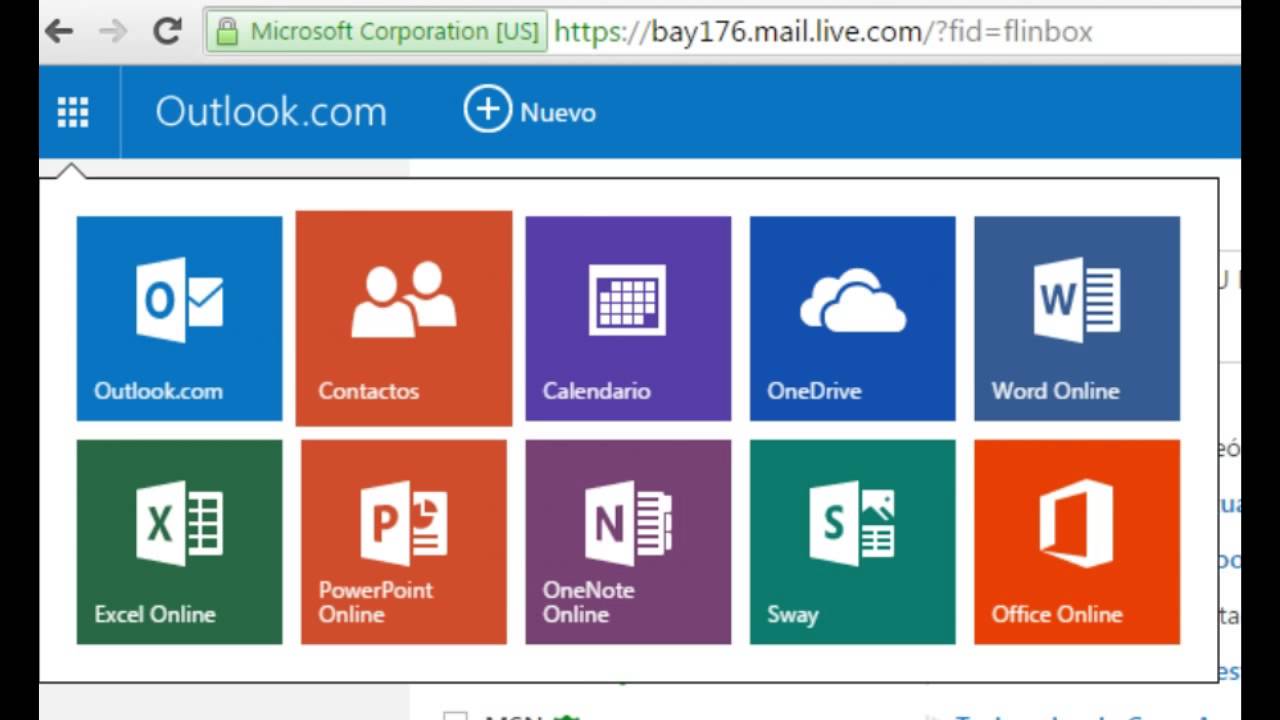Screen dimensions: 1280x720
Task: Open the Calendario tile
Action: [628, 319]
